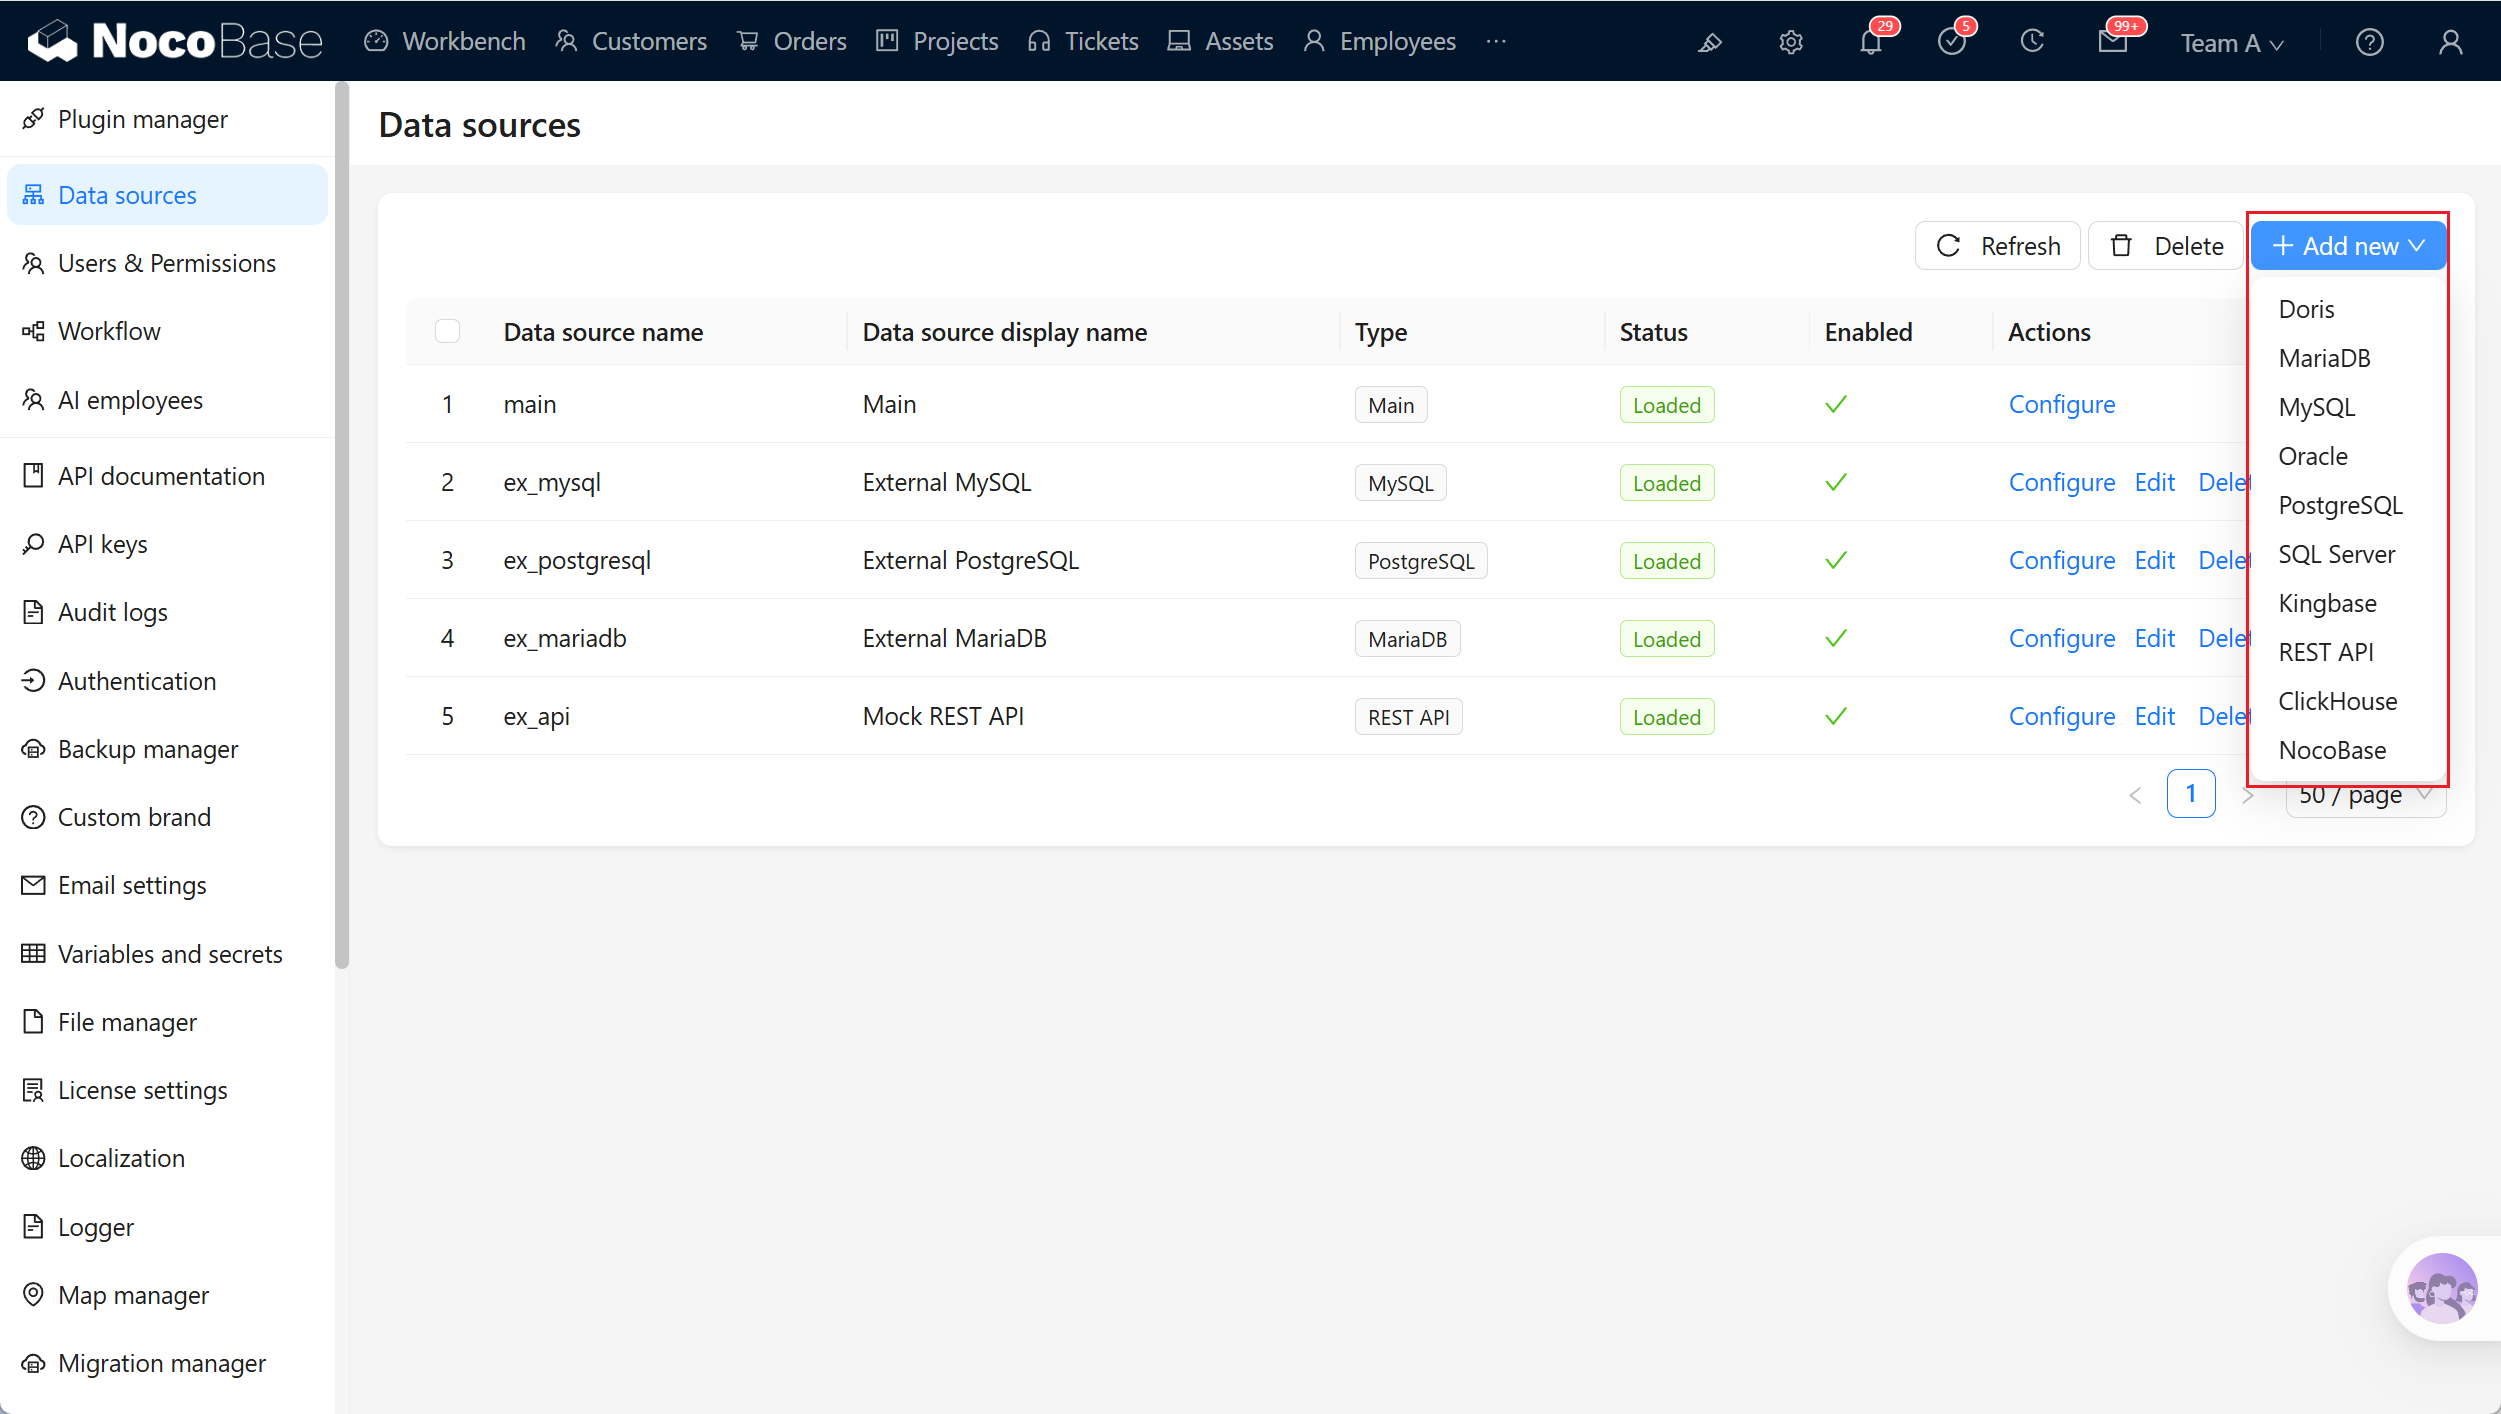Click Edit for ex_mysql row

point(2155,482)
